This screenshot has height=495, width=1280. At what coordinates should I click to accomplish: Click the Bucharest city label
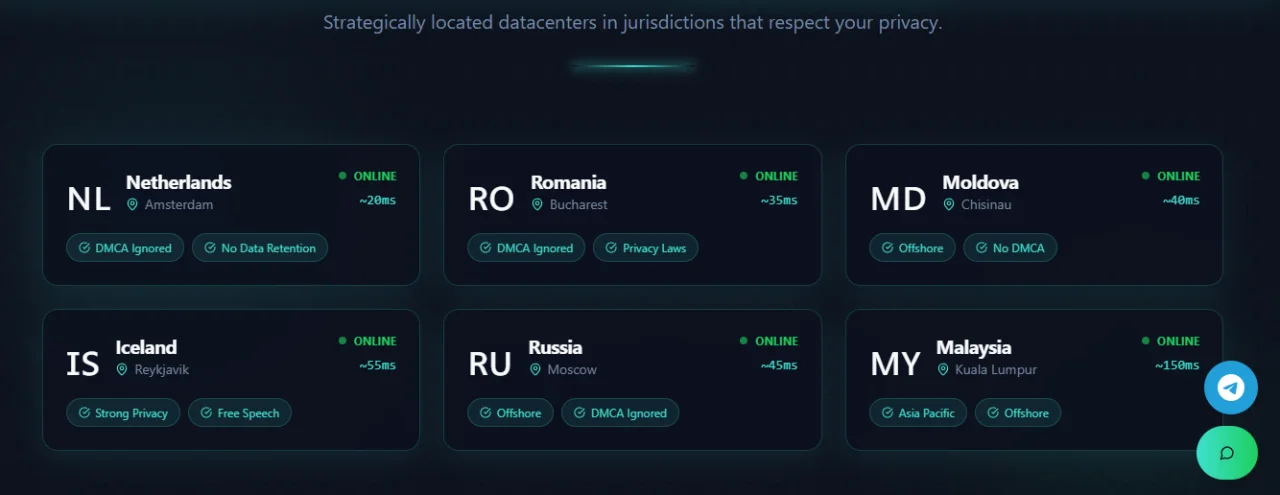[578, 205]
